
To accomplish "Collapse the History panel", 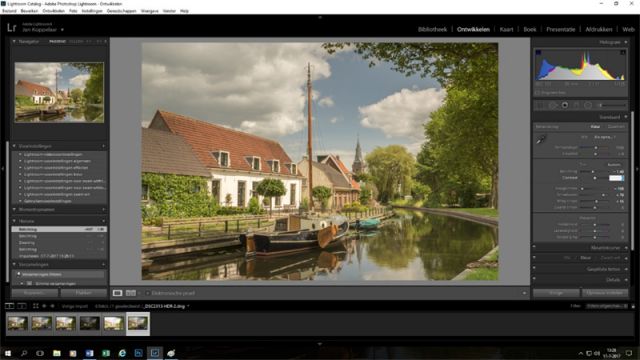I will [x=14, y=221].
